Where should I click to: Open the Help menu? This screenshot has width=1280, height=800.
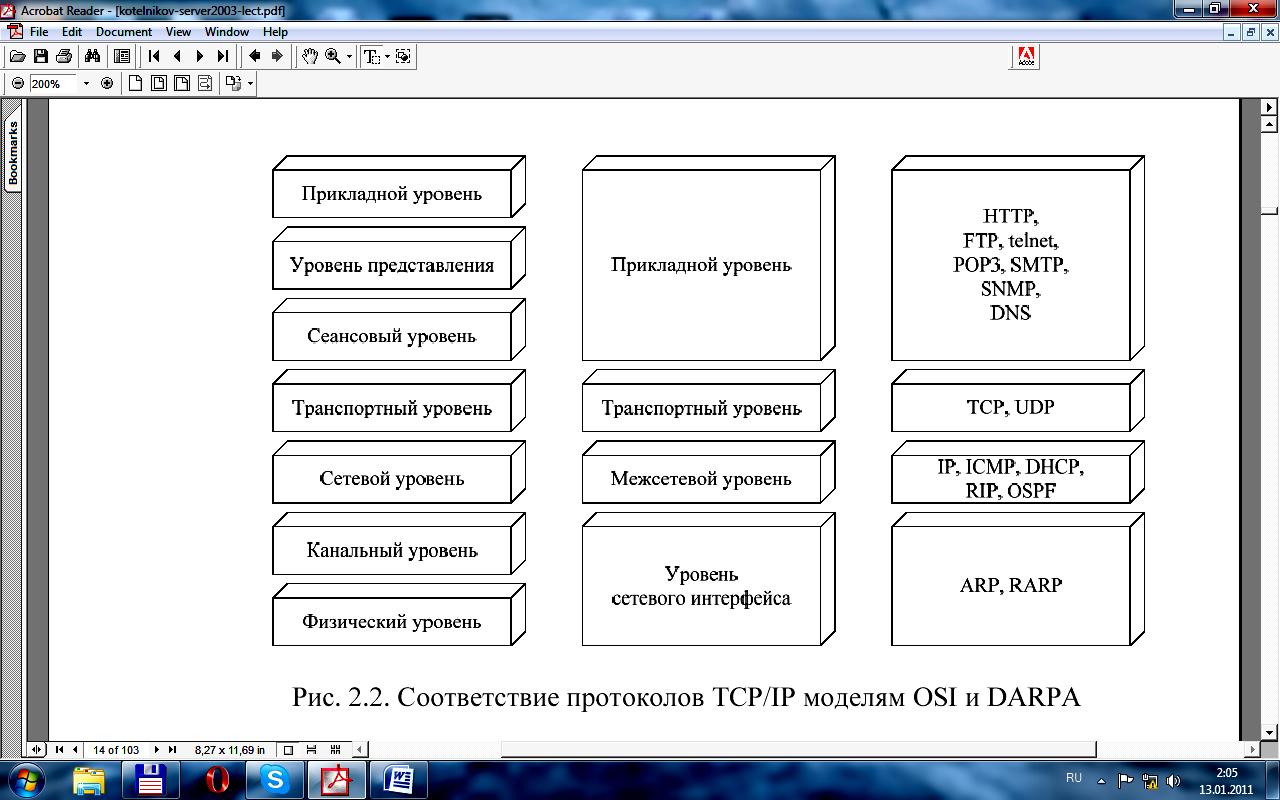click(x=275, y=32)
